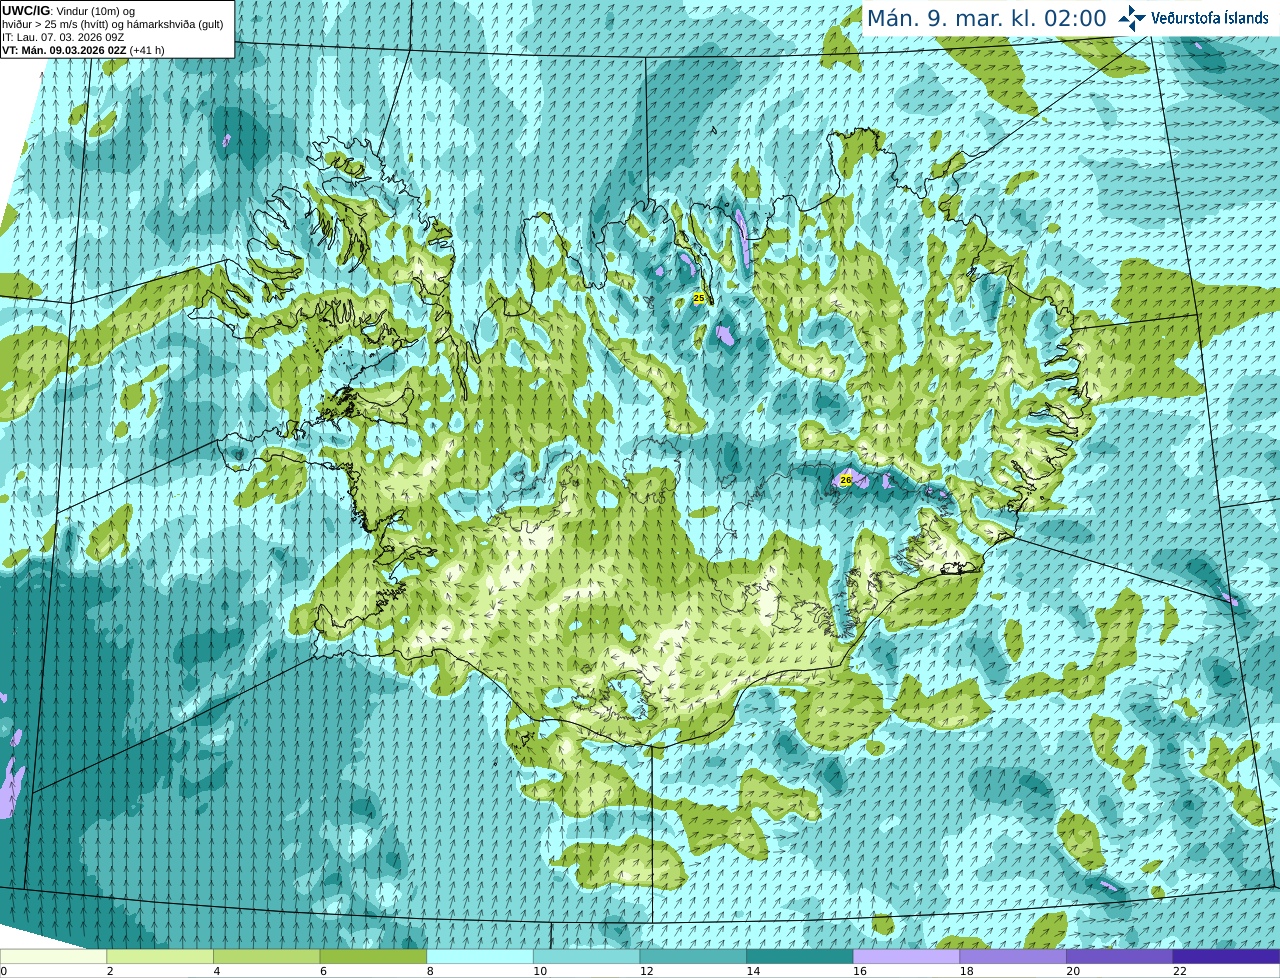
Task: Click the legend scale value 6
Action: pyautogui.click(x=323, y=971)
